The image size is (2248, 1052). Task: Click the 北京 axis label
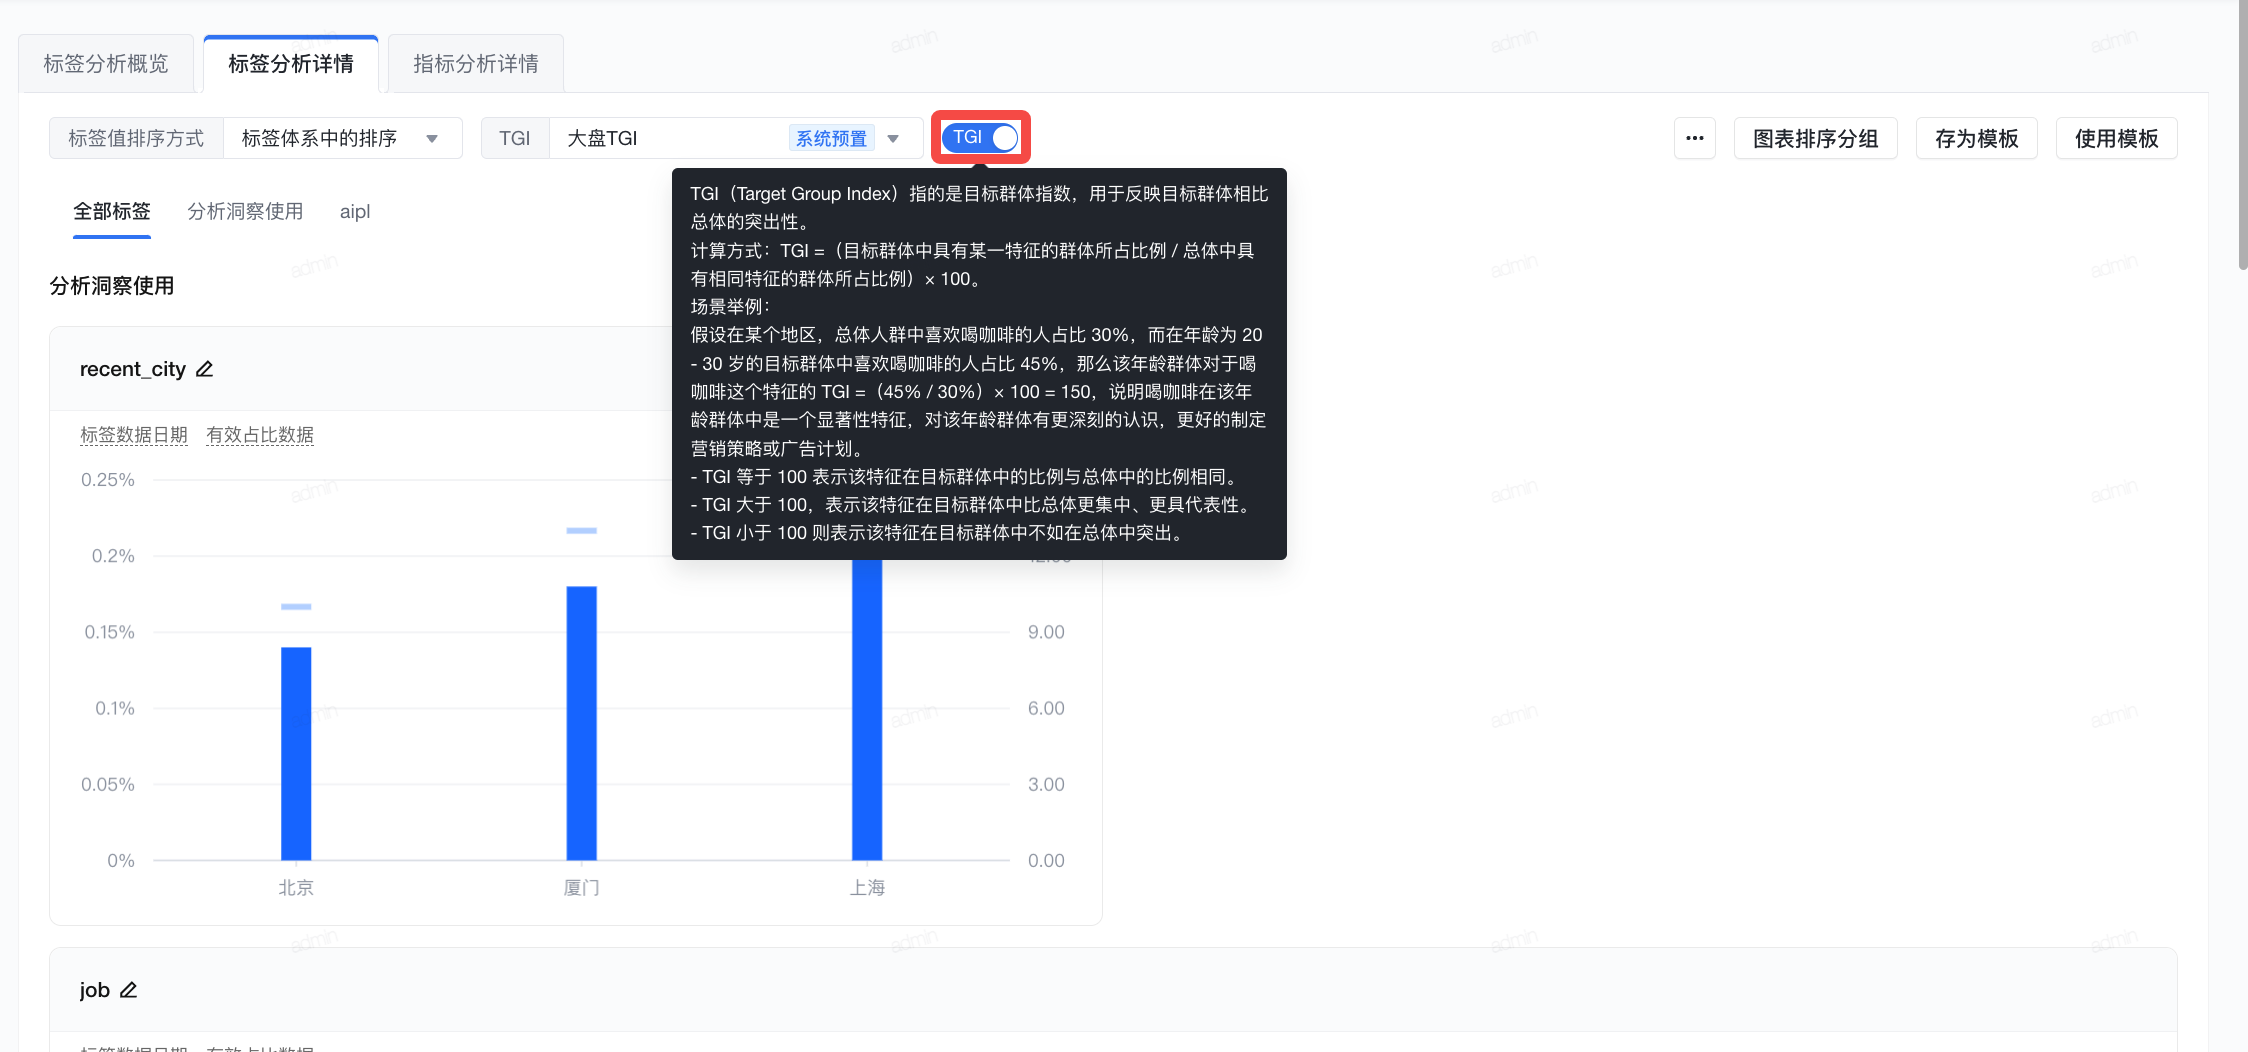coord(296,888)
